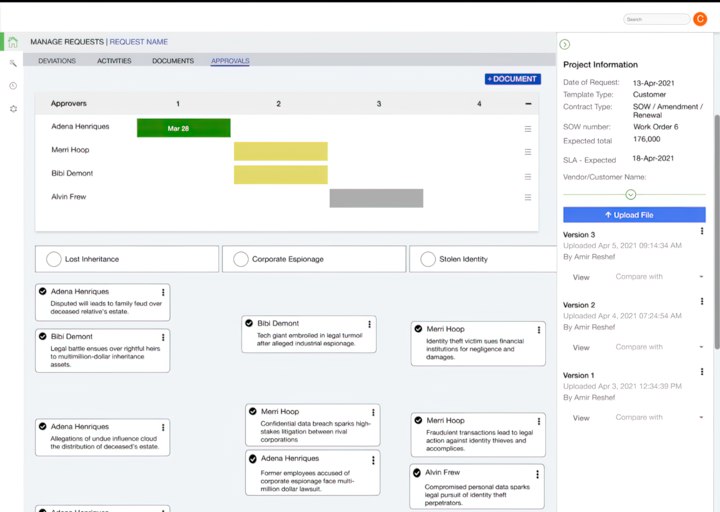Open kebab menu on the 'Legal battle ensues' card
This screenshot has height=512, width=720.
pyautogui.click(x=163, y=337)
